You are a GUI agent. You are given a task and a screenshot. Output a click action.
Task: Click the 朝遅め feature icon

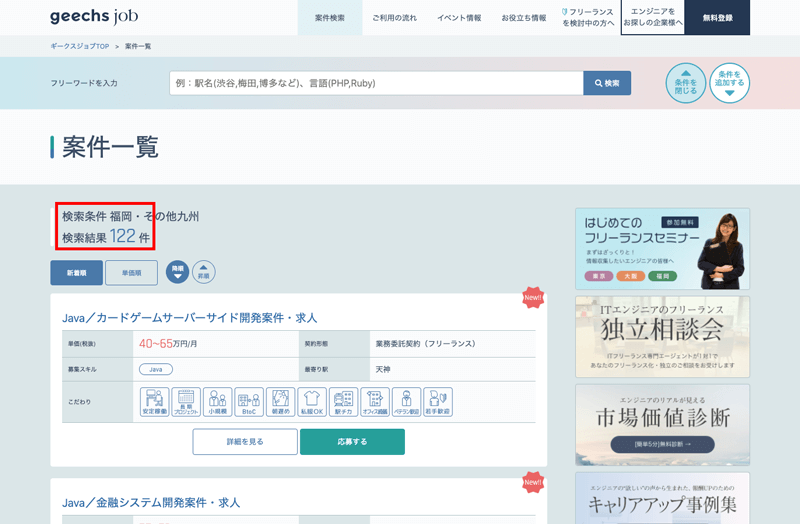coord(281,402)
